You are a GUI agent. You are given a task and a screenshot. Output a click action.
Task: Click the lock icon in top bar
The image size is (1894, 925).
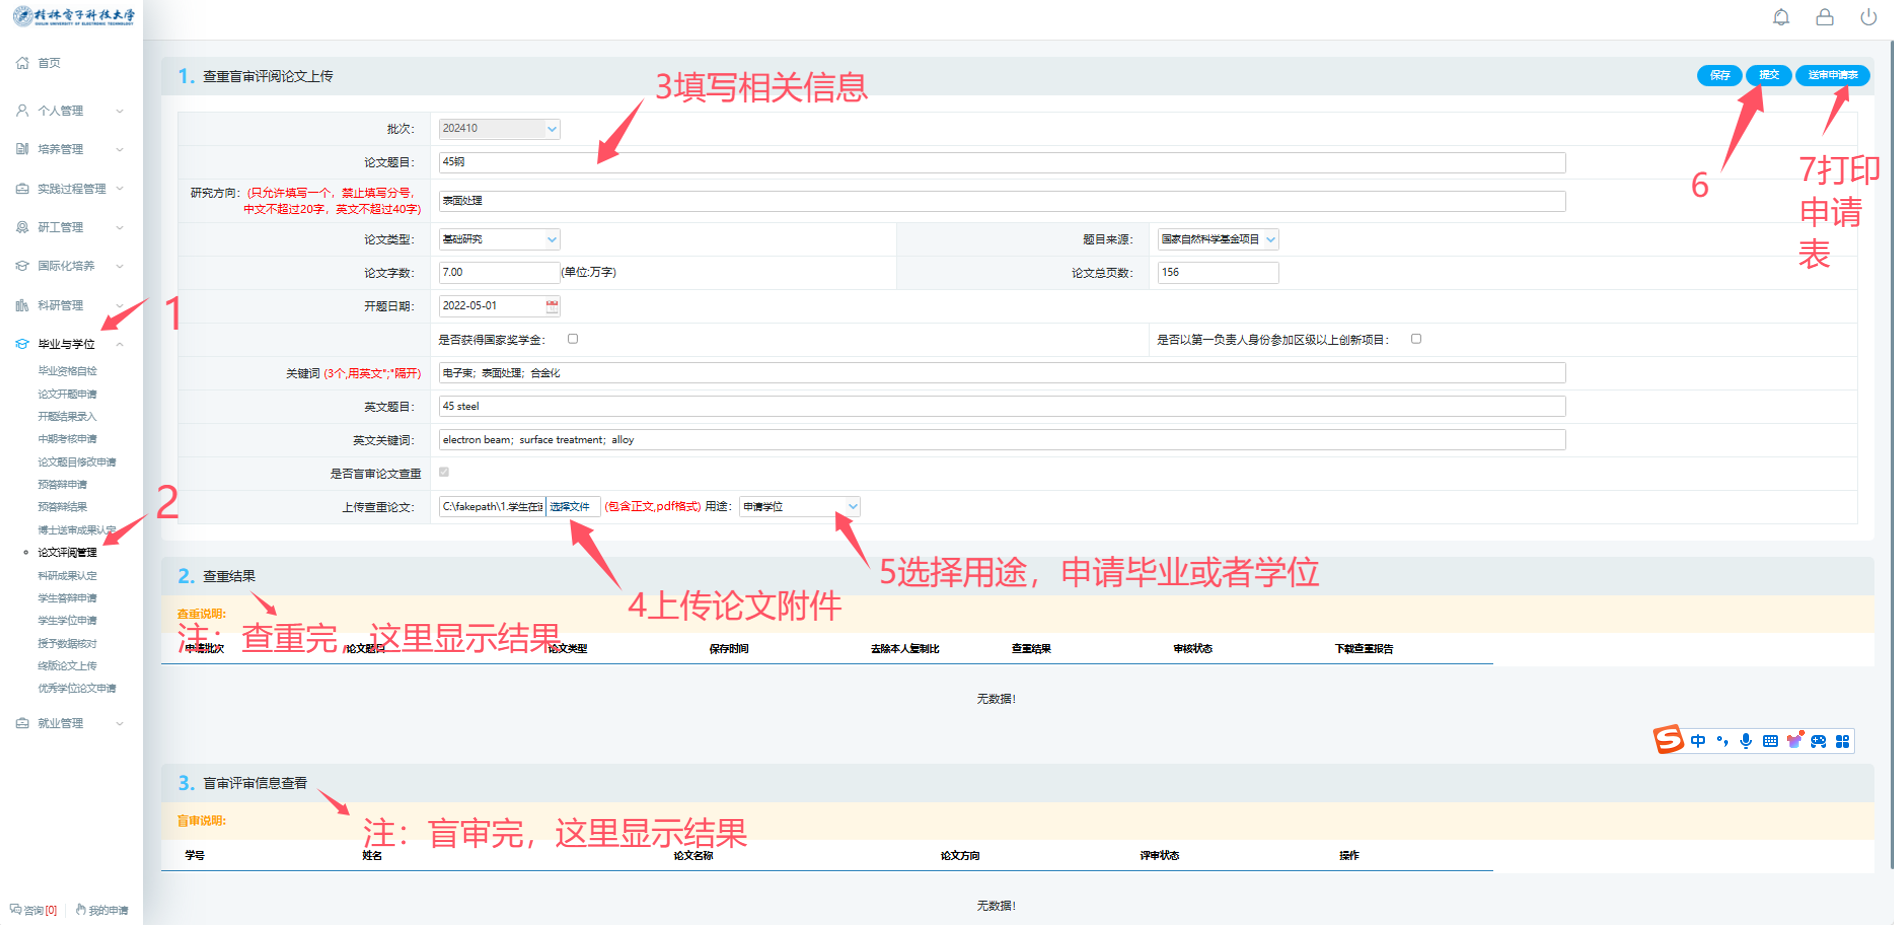click(x=1825, y=17)
